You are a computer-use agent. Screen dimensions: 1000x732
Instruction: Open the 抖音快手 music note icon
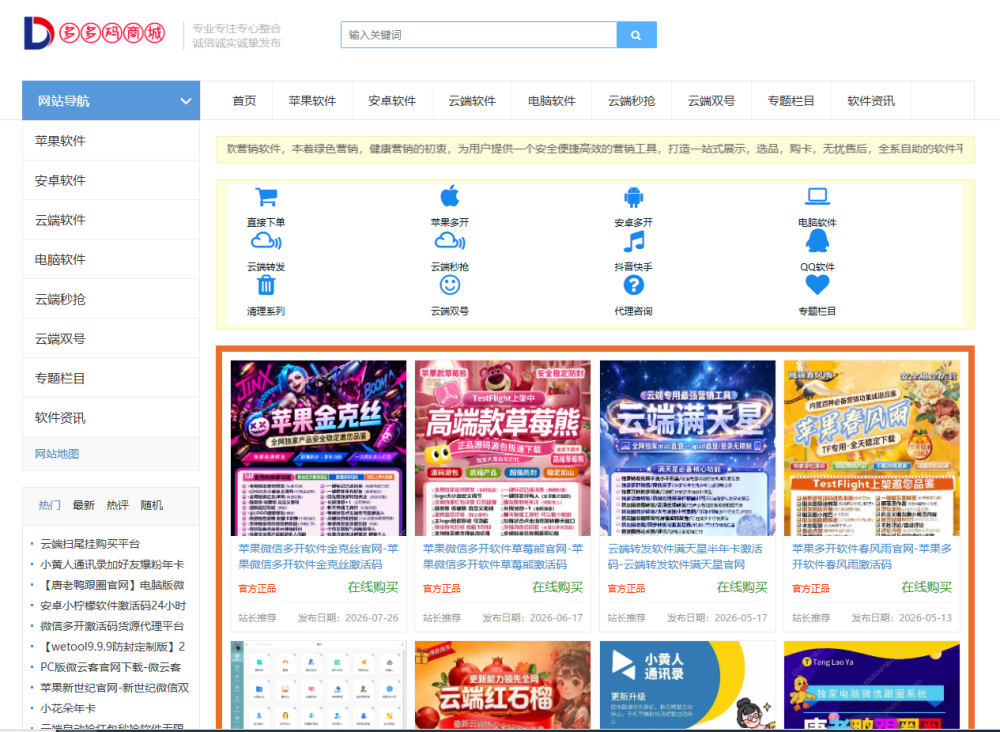(x=633, y=241)
